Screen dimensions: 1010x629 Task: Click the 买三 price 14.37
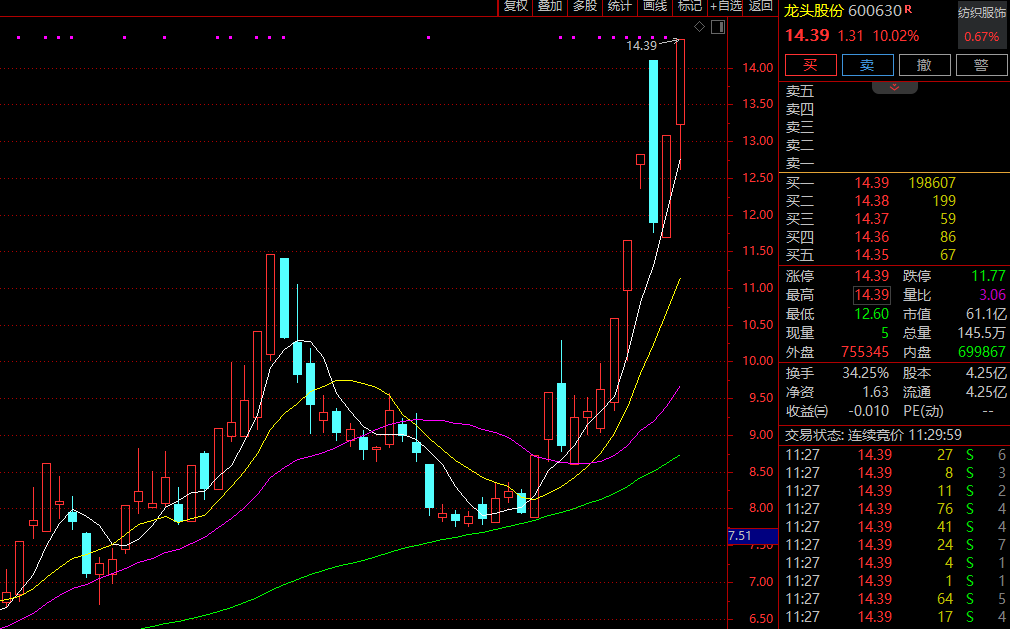click(x=872, y=219)
